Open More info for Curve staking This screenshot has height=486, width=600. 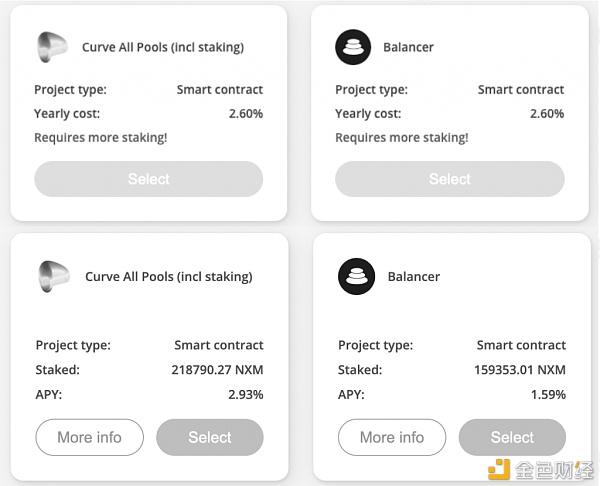(90, 437)
